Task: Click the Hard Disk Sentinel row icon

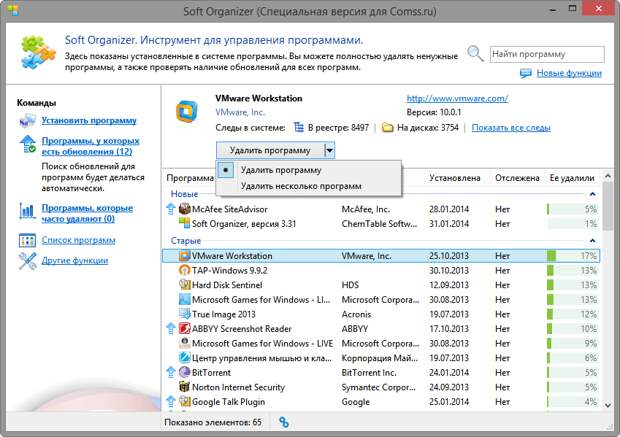Action: pyautogui.click(x=184, y=285)
